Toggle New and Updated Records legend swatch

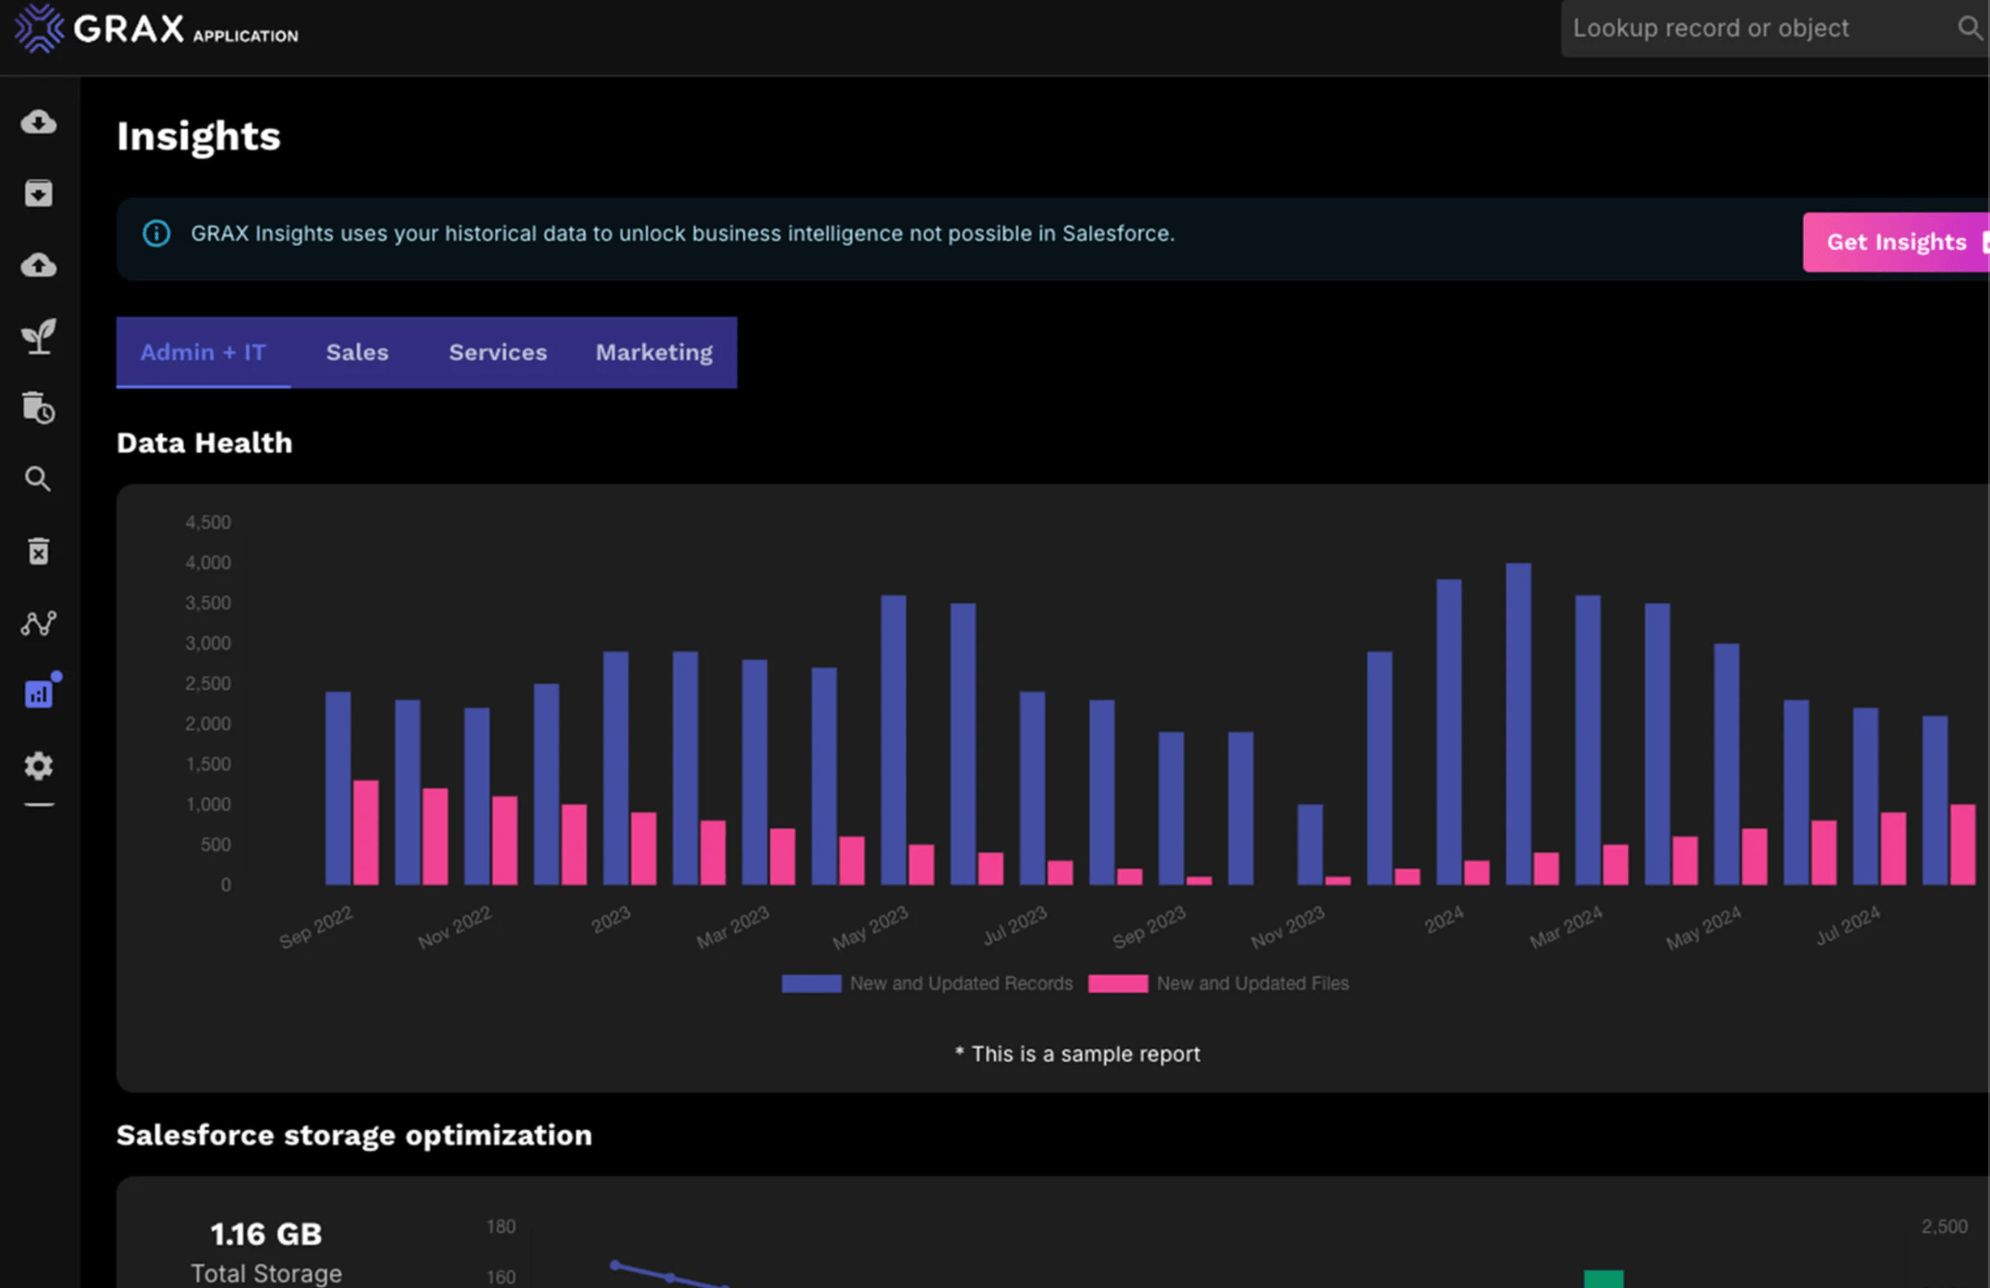pyautogui.click(x=811, y=984)
